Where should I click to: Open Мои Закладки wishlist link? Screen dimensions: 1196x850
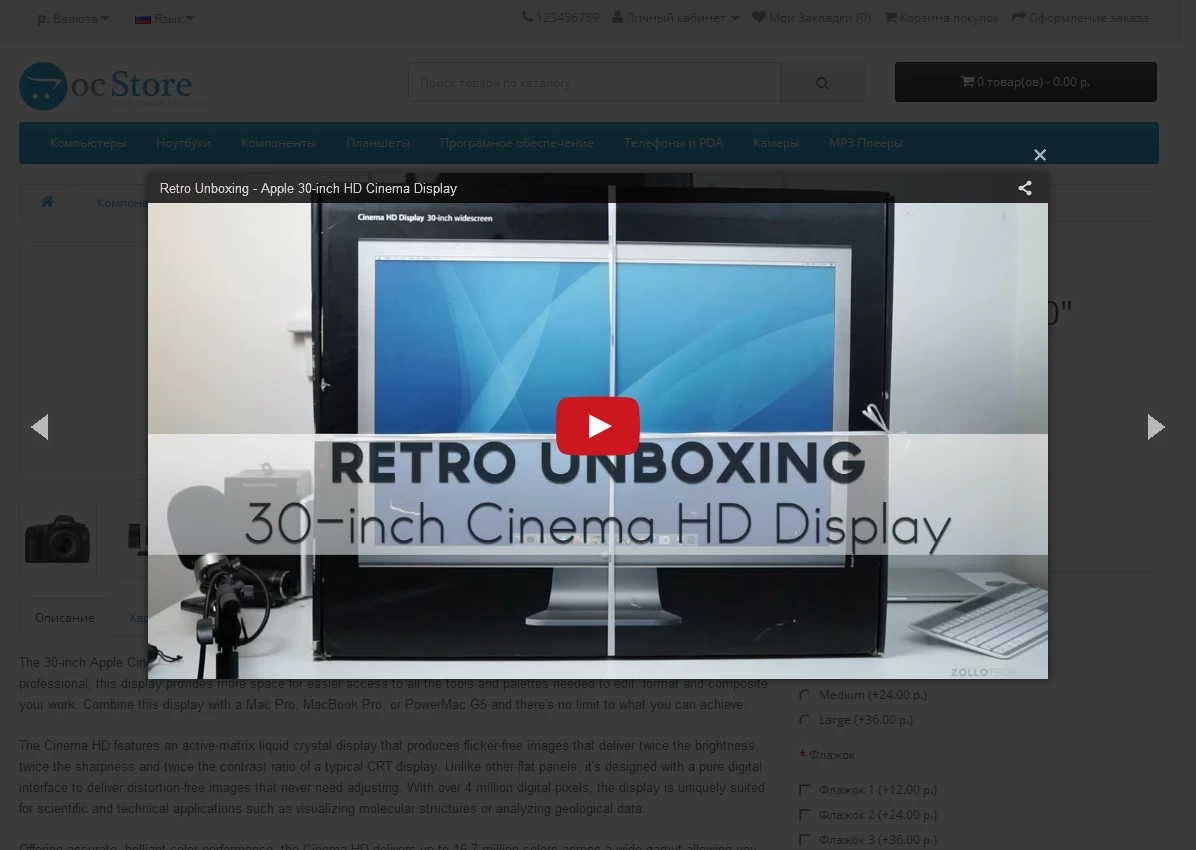[x=812, y=18]
